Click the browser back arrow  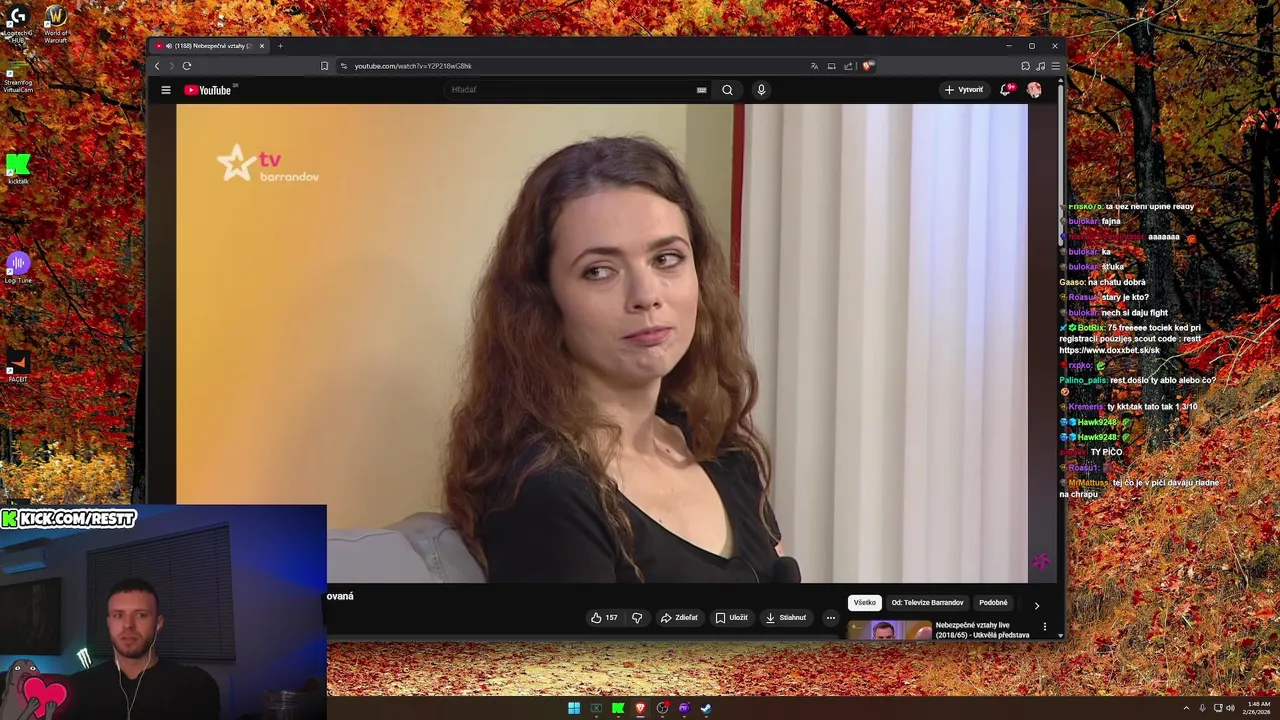[157, 66]
